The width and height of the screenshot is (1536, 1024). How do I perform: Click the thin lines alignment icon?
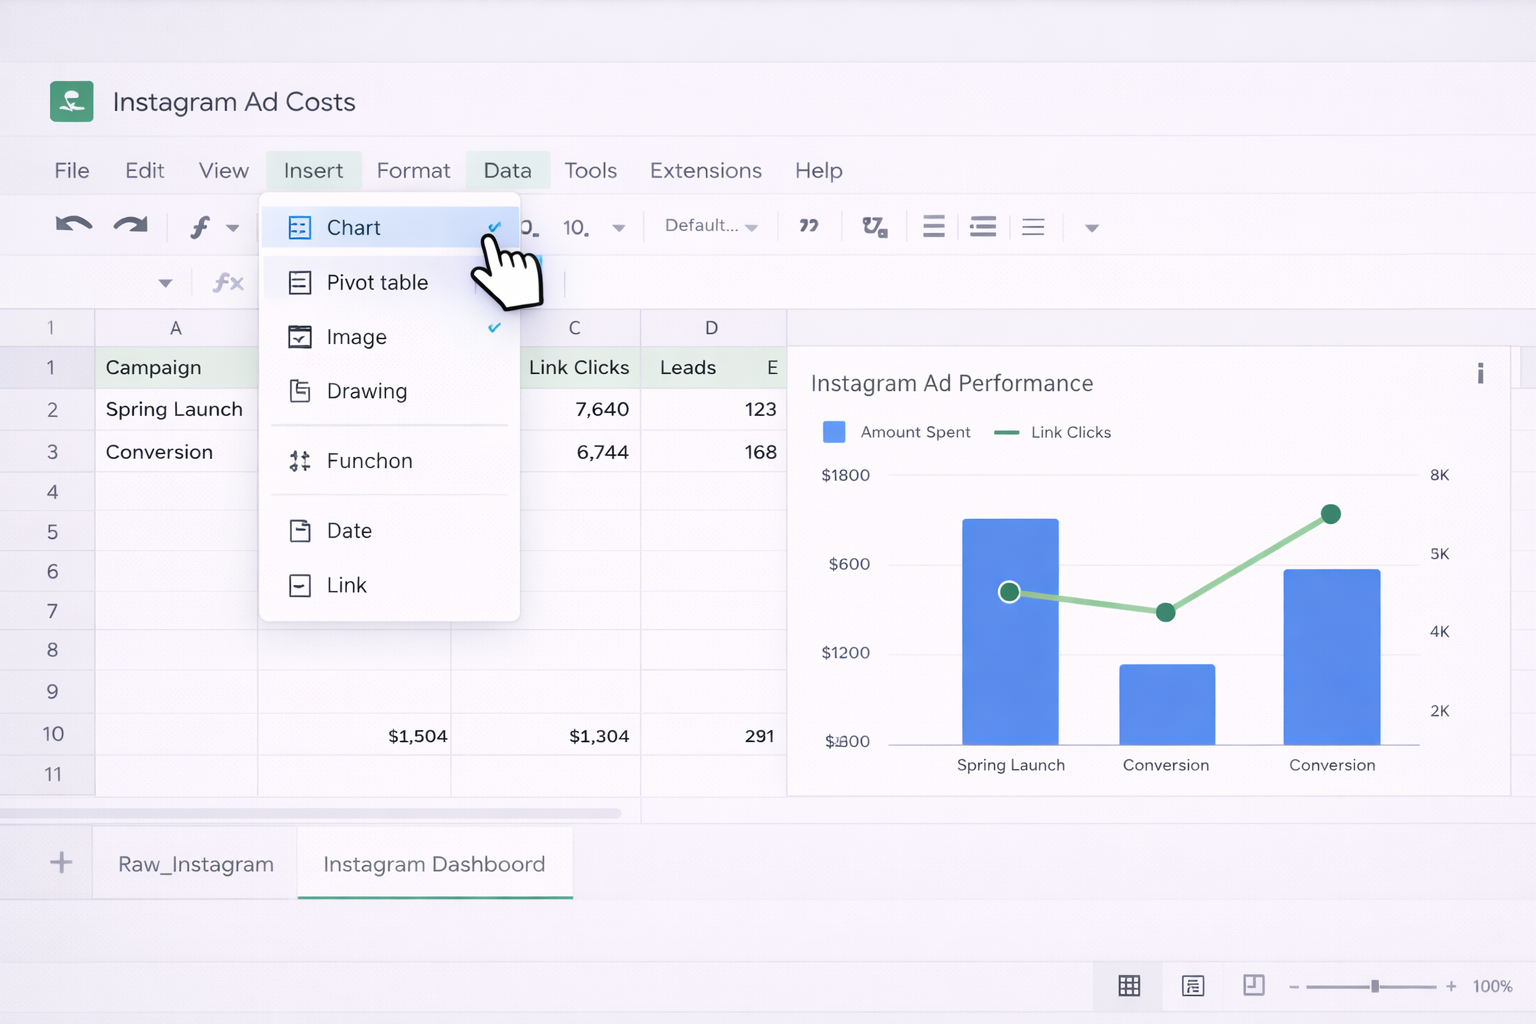tap(1033, 227)
